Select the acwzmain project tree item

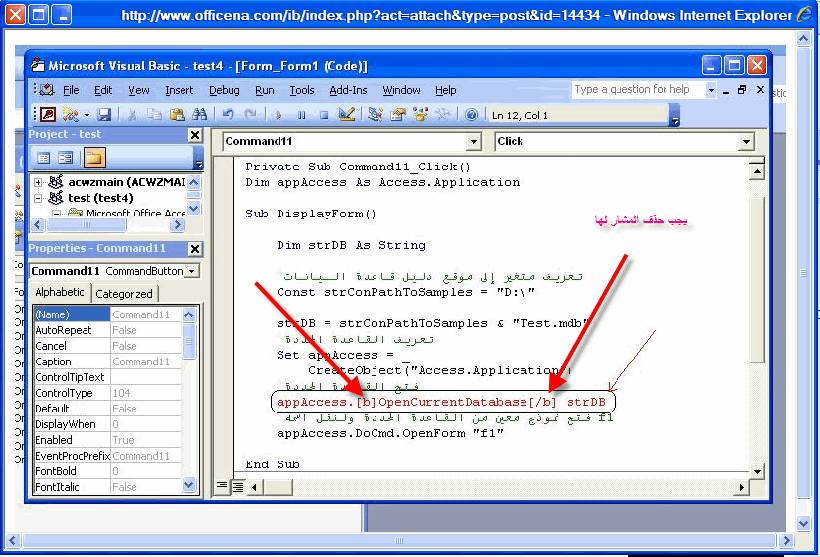pyautogui.click(x=126, y=182)
